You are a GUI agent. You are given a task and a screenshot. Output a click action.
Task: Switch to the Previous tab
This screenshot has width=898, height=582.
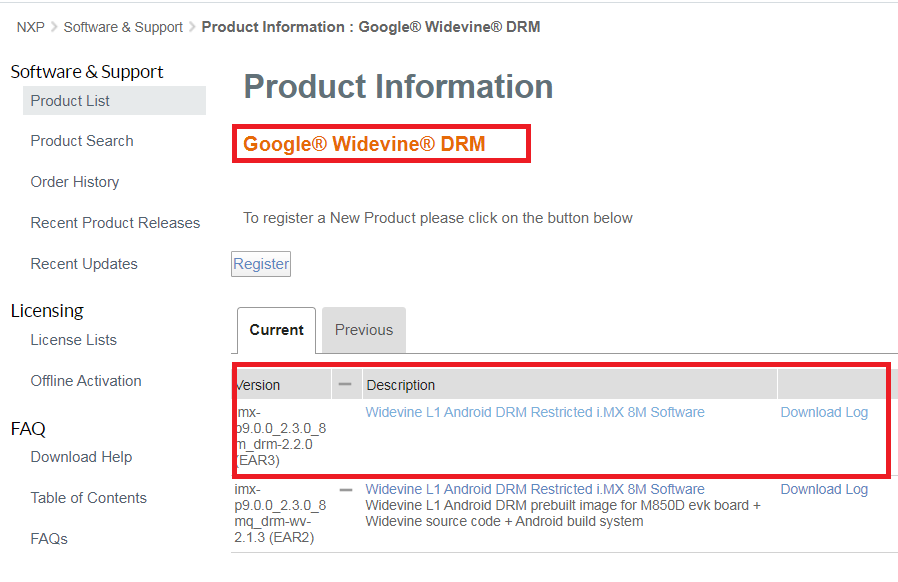pos(364,330)
